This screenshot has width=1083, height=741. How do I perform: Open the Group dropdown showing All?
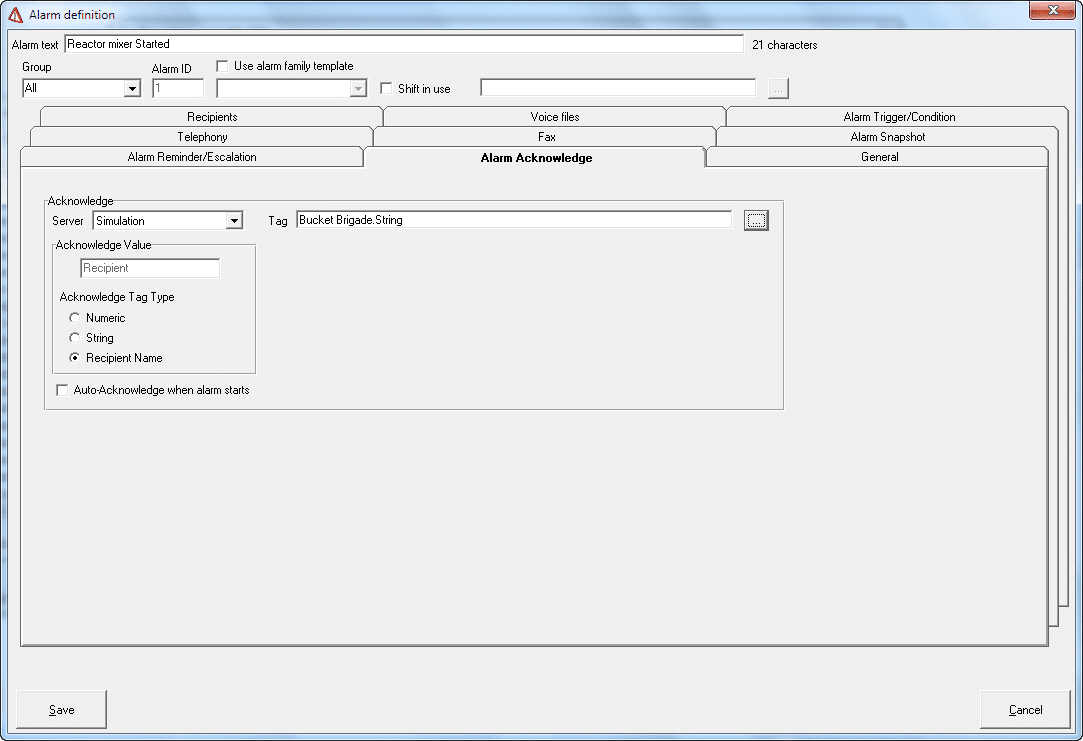[132, 88]
